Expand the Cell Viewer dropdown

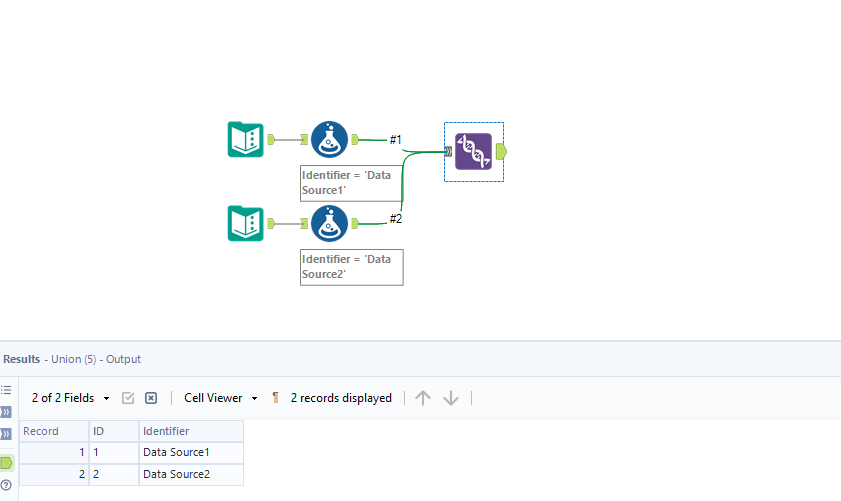(220, 398)
